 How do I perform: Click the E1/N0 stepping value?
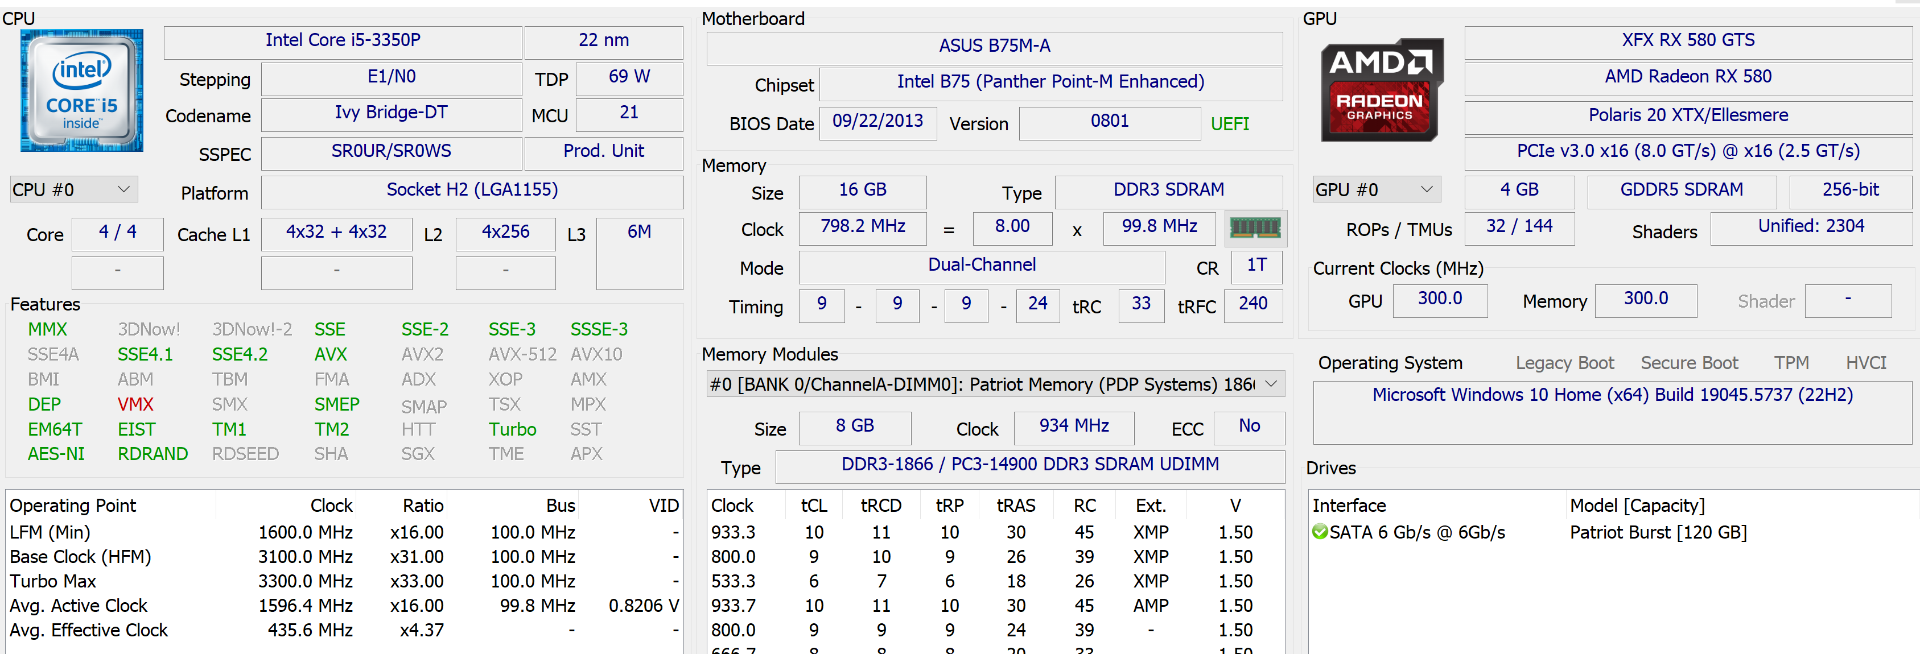click(392, 77)
